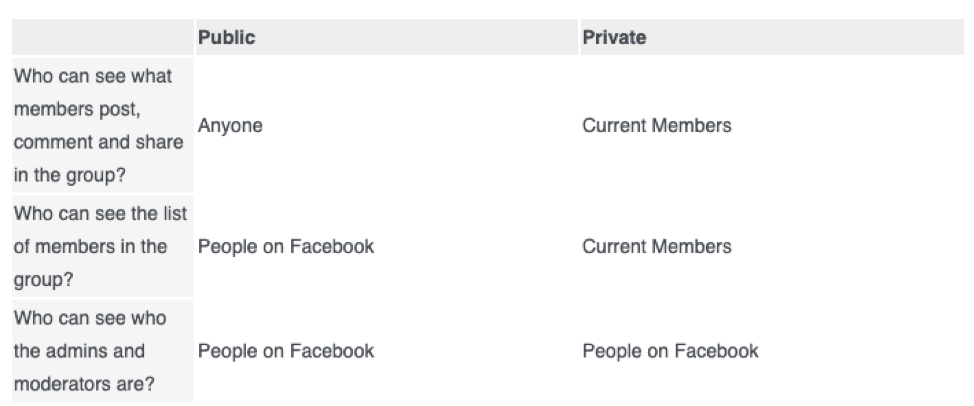The image size is (974, 406).
Task: Click Private 'People on Facebook' in the admins row
Action: coord(670,351)
